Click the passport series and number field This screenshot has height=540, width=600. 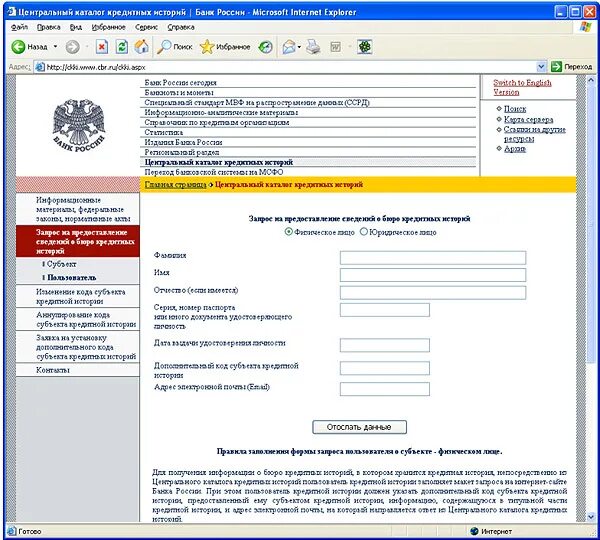(x=385, y=310)
